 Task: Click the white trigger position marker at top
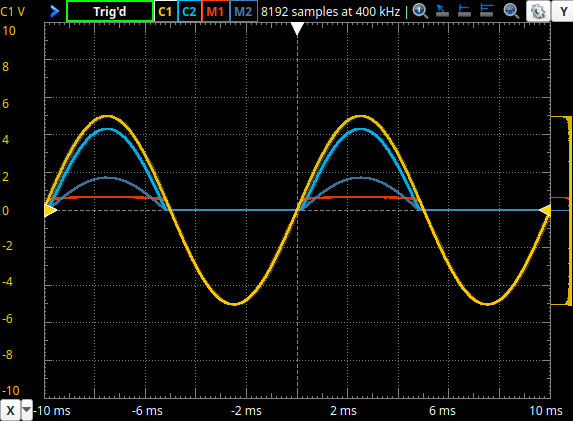coord(297,29)
